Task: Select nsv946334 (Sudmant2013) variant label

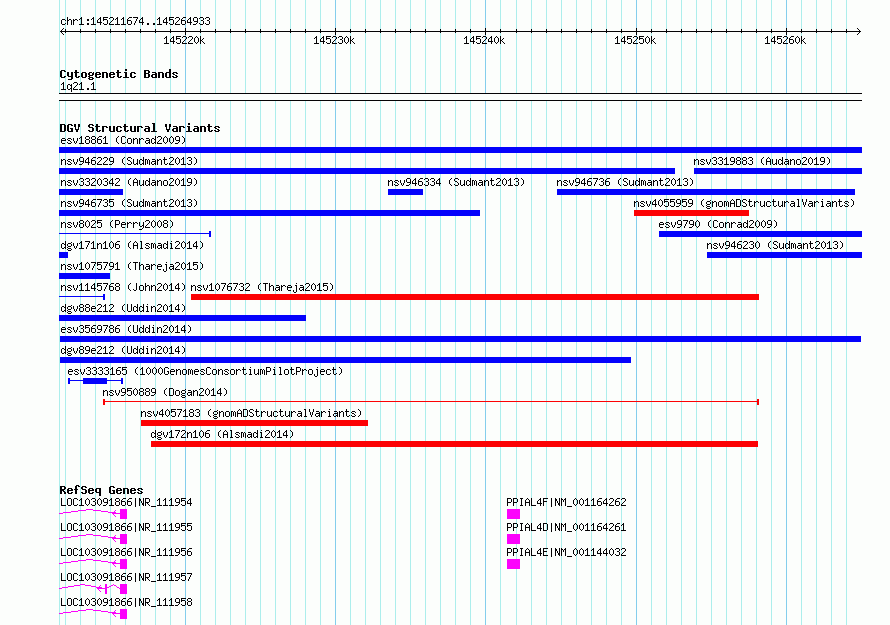Action: point(456,182)
